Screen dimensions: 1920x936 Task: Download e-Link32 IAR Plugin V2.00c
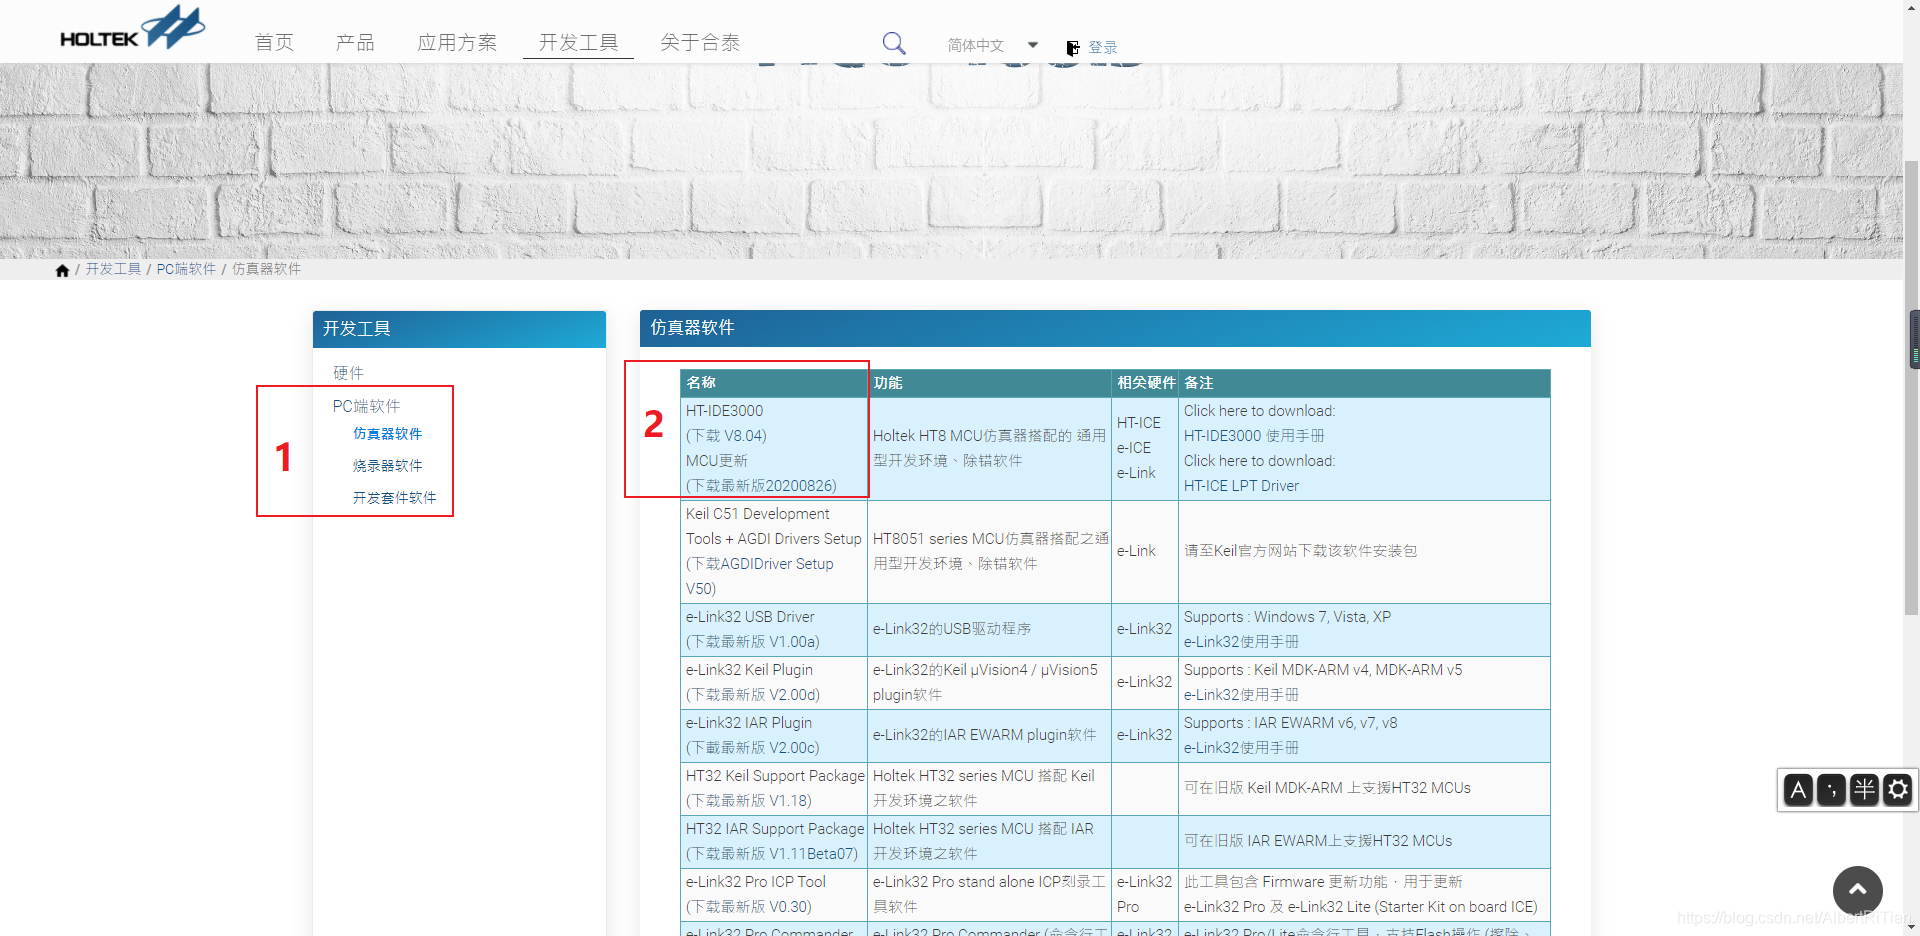(x=752, y=748)
